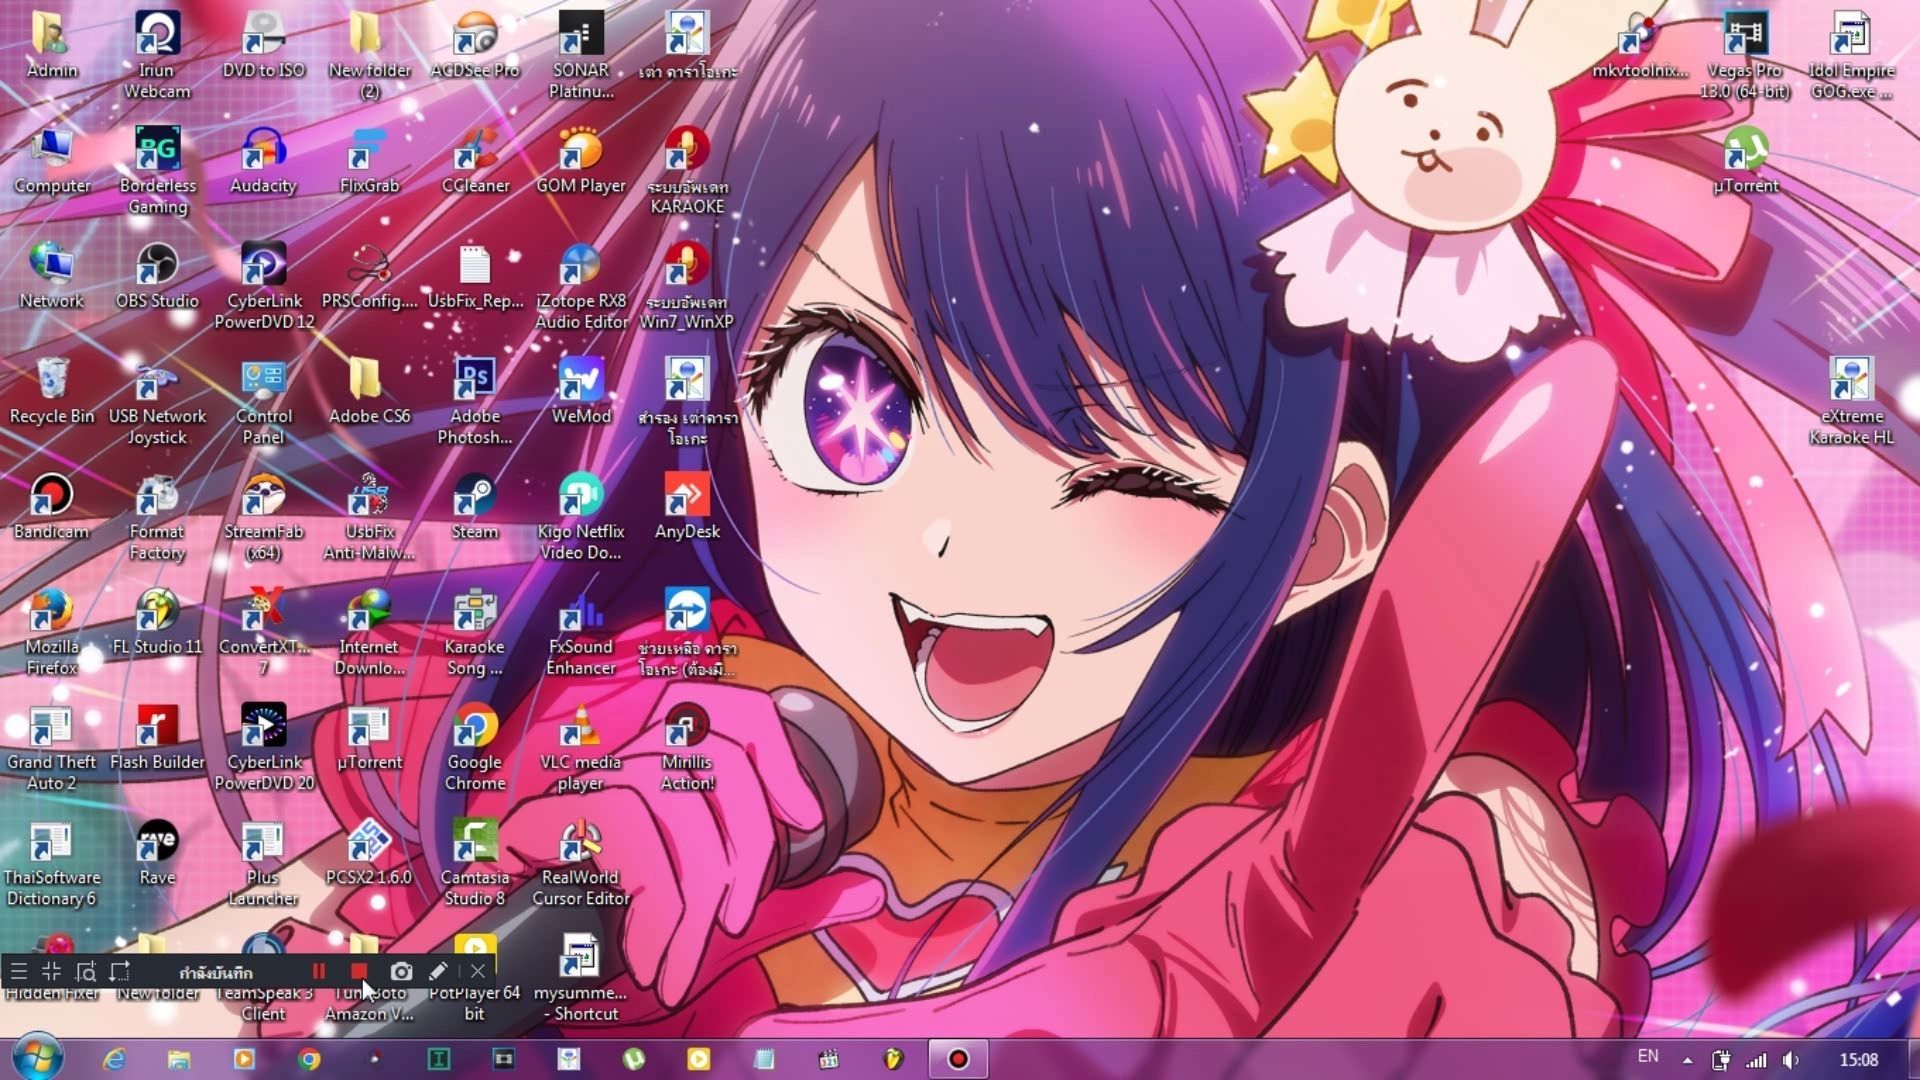
Task: Open the recorder bar hamburger menu
Action: [x=19, y=971]
